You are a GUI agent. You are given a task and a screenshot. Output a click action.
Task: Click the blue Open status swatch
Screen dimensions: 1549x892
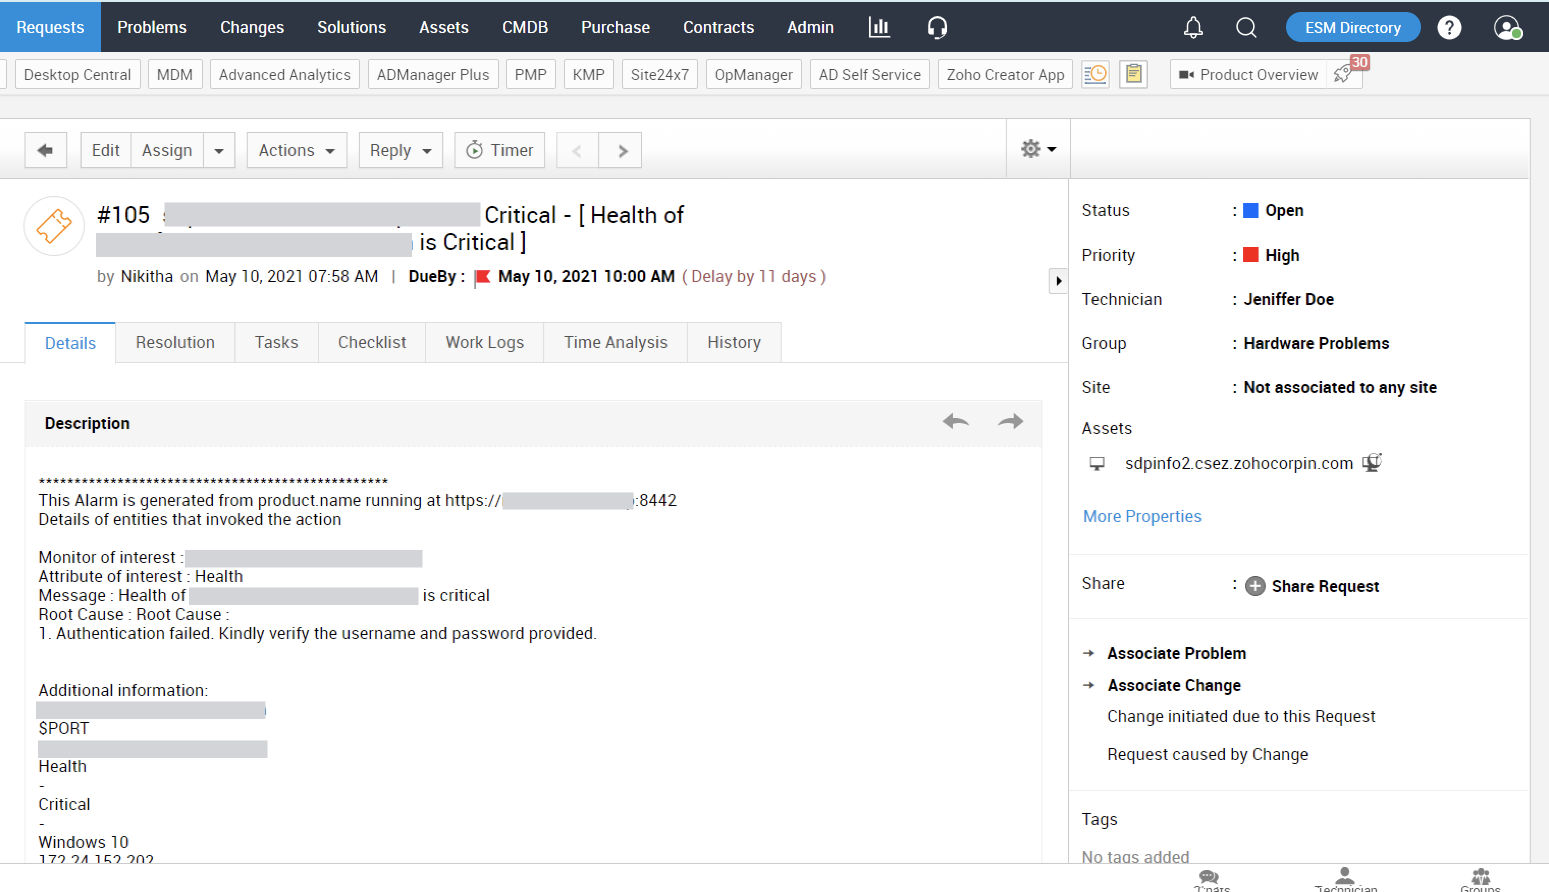(x=1250, y=210)
